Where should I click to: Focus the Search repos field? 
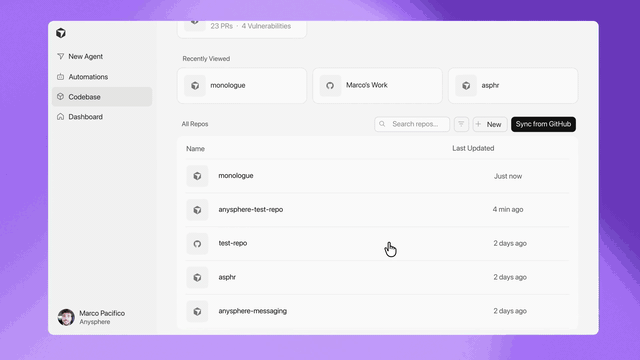(x=412, y=124)
